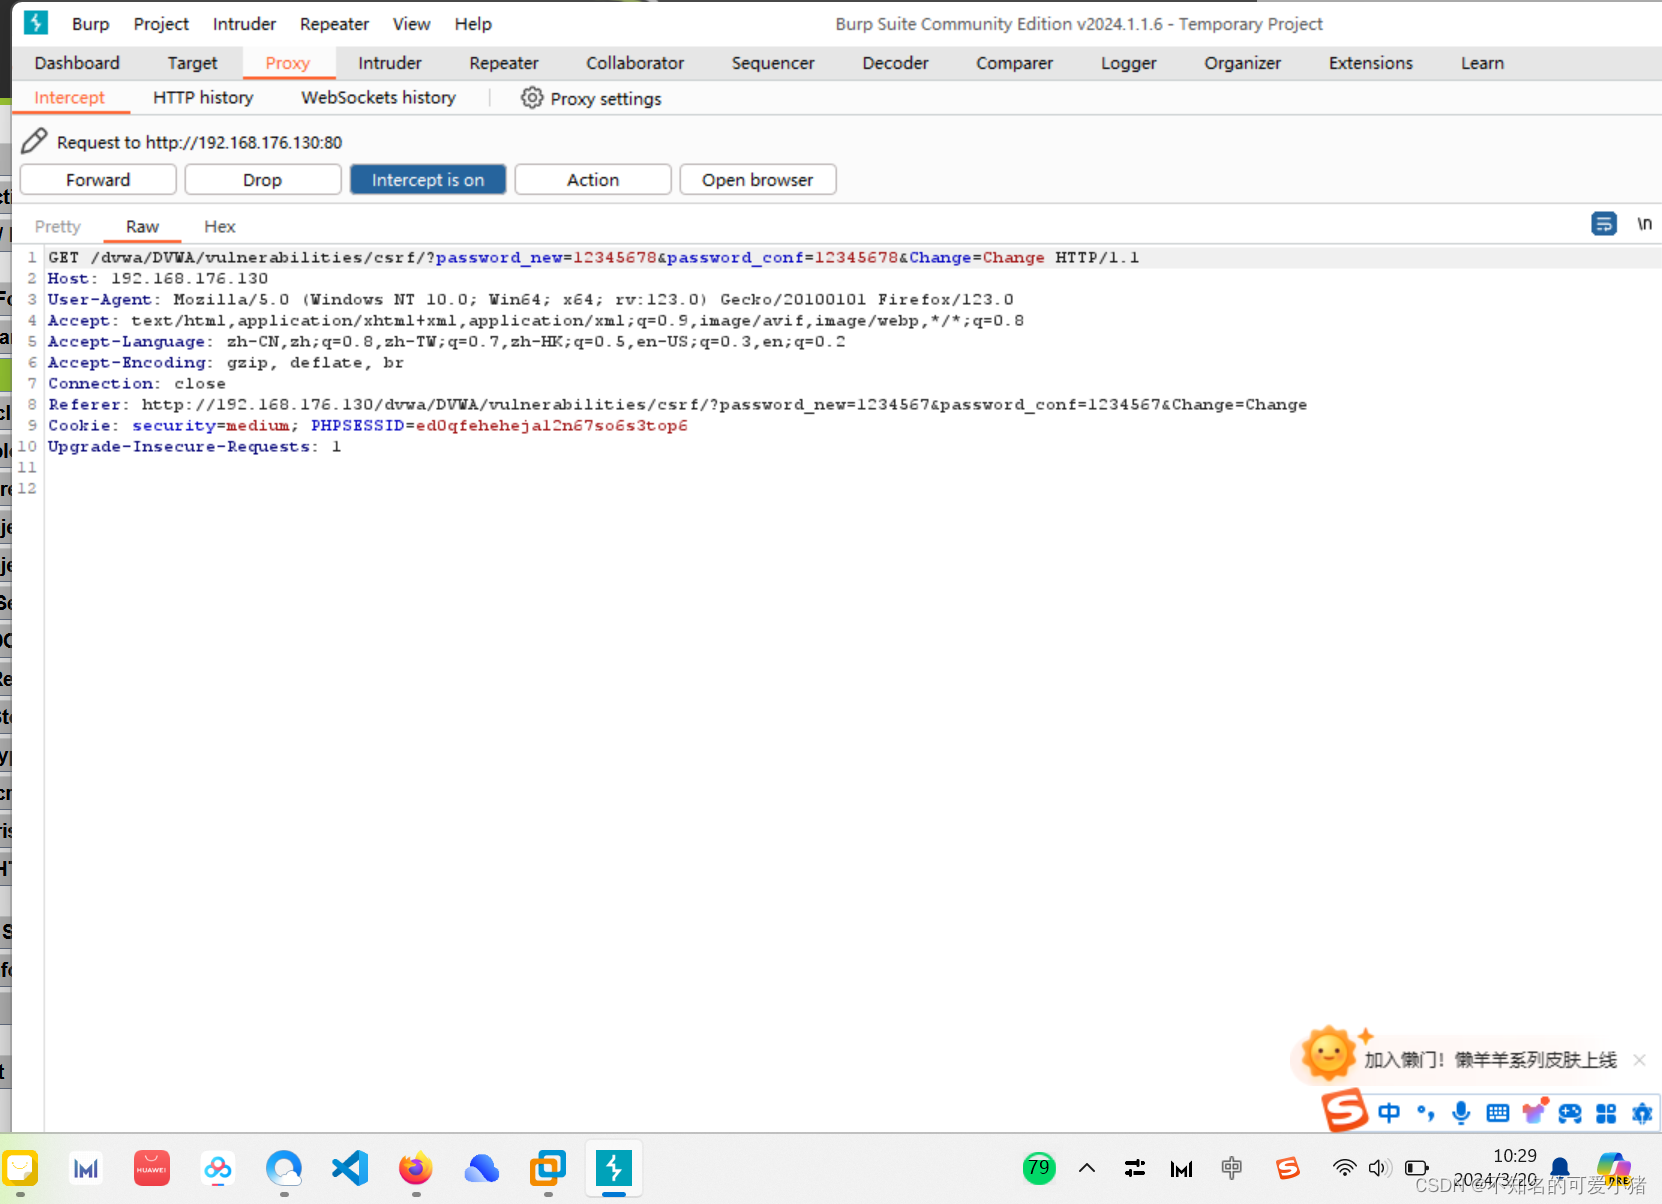This screenshot has height=1204, width=1662.
Task: Click the Sogou input S logo
Action: 1345,1111
